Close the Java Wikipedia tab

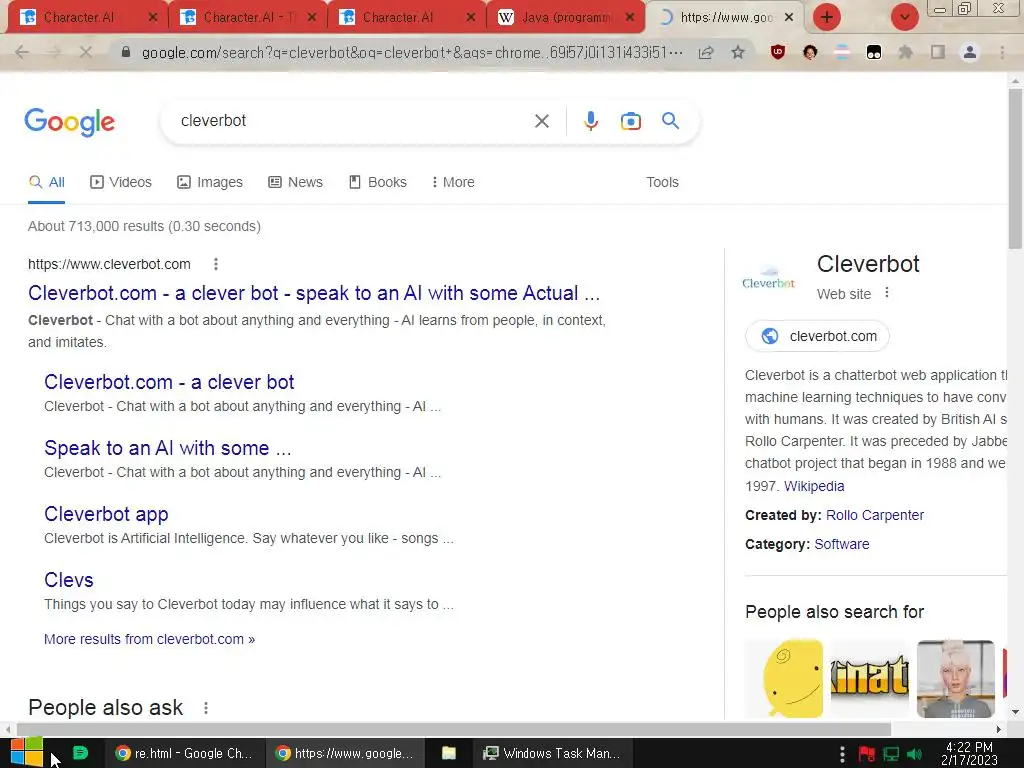(630, 18)
